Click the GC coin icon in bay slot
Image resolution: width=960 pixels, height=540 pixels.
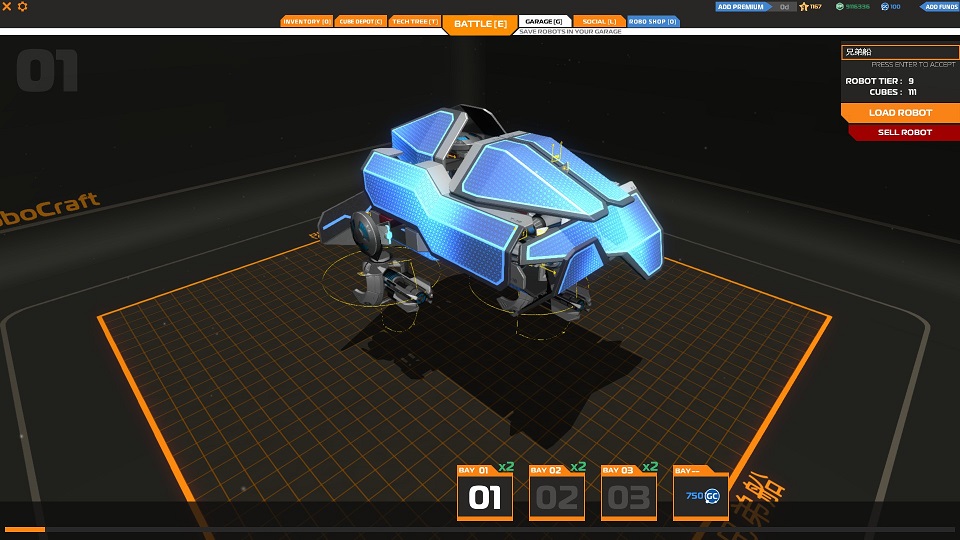click(x=711, y=496)
